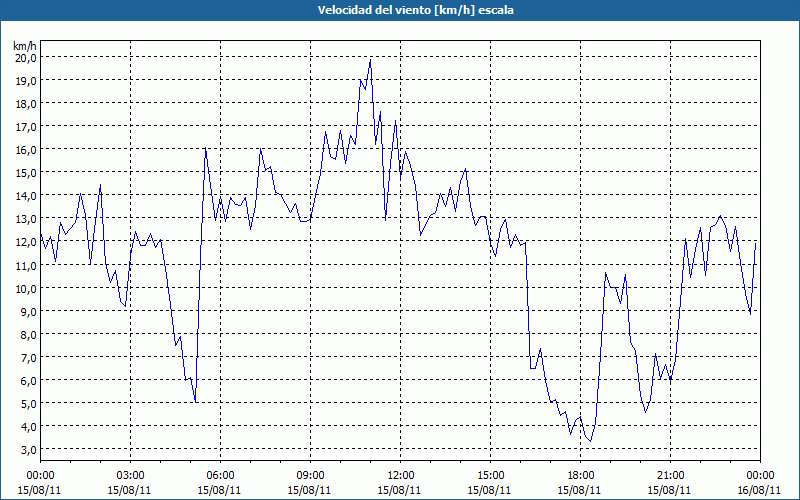Pick the "15,0" y-axis label

click(25, 172)
